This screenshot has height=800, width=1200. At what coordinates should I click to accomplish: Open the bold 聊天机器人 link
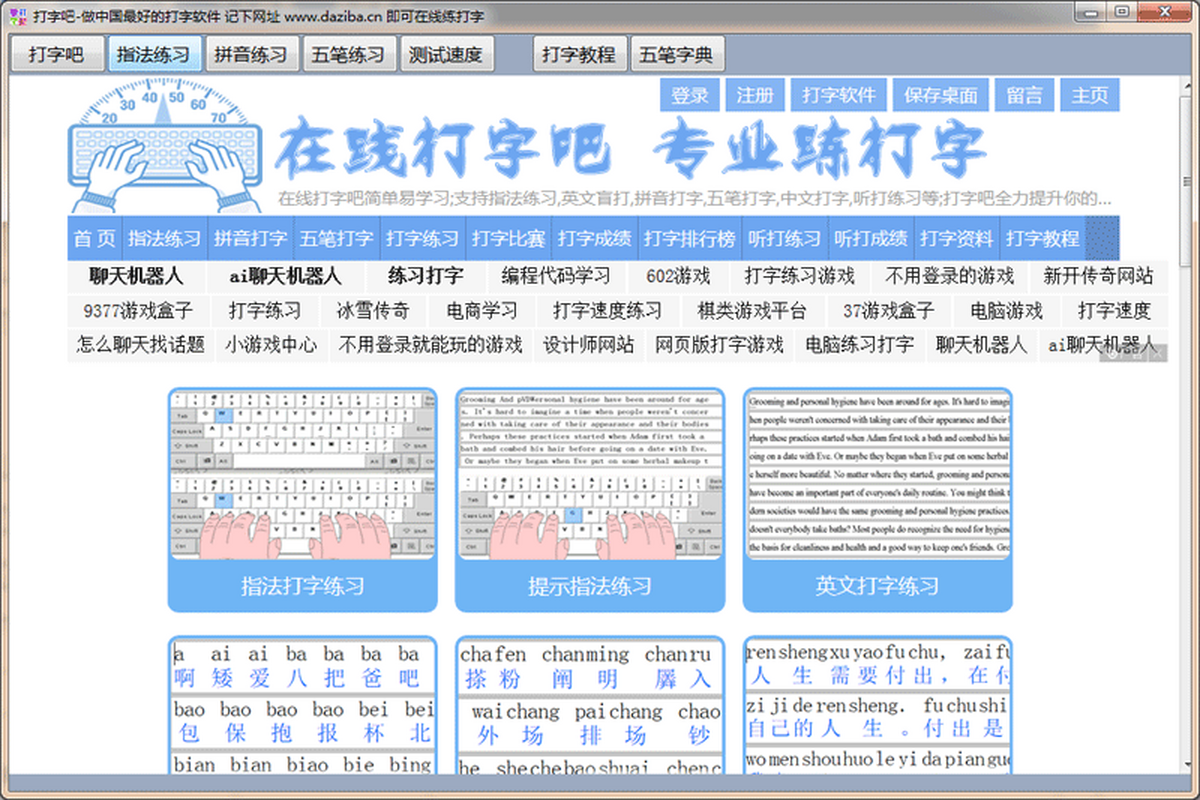[136, 276]
